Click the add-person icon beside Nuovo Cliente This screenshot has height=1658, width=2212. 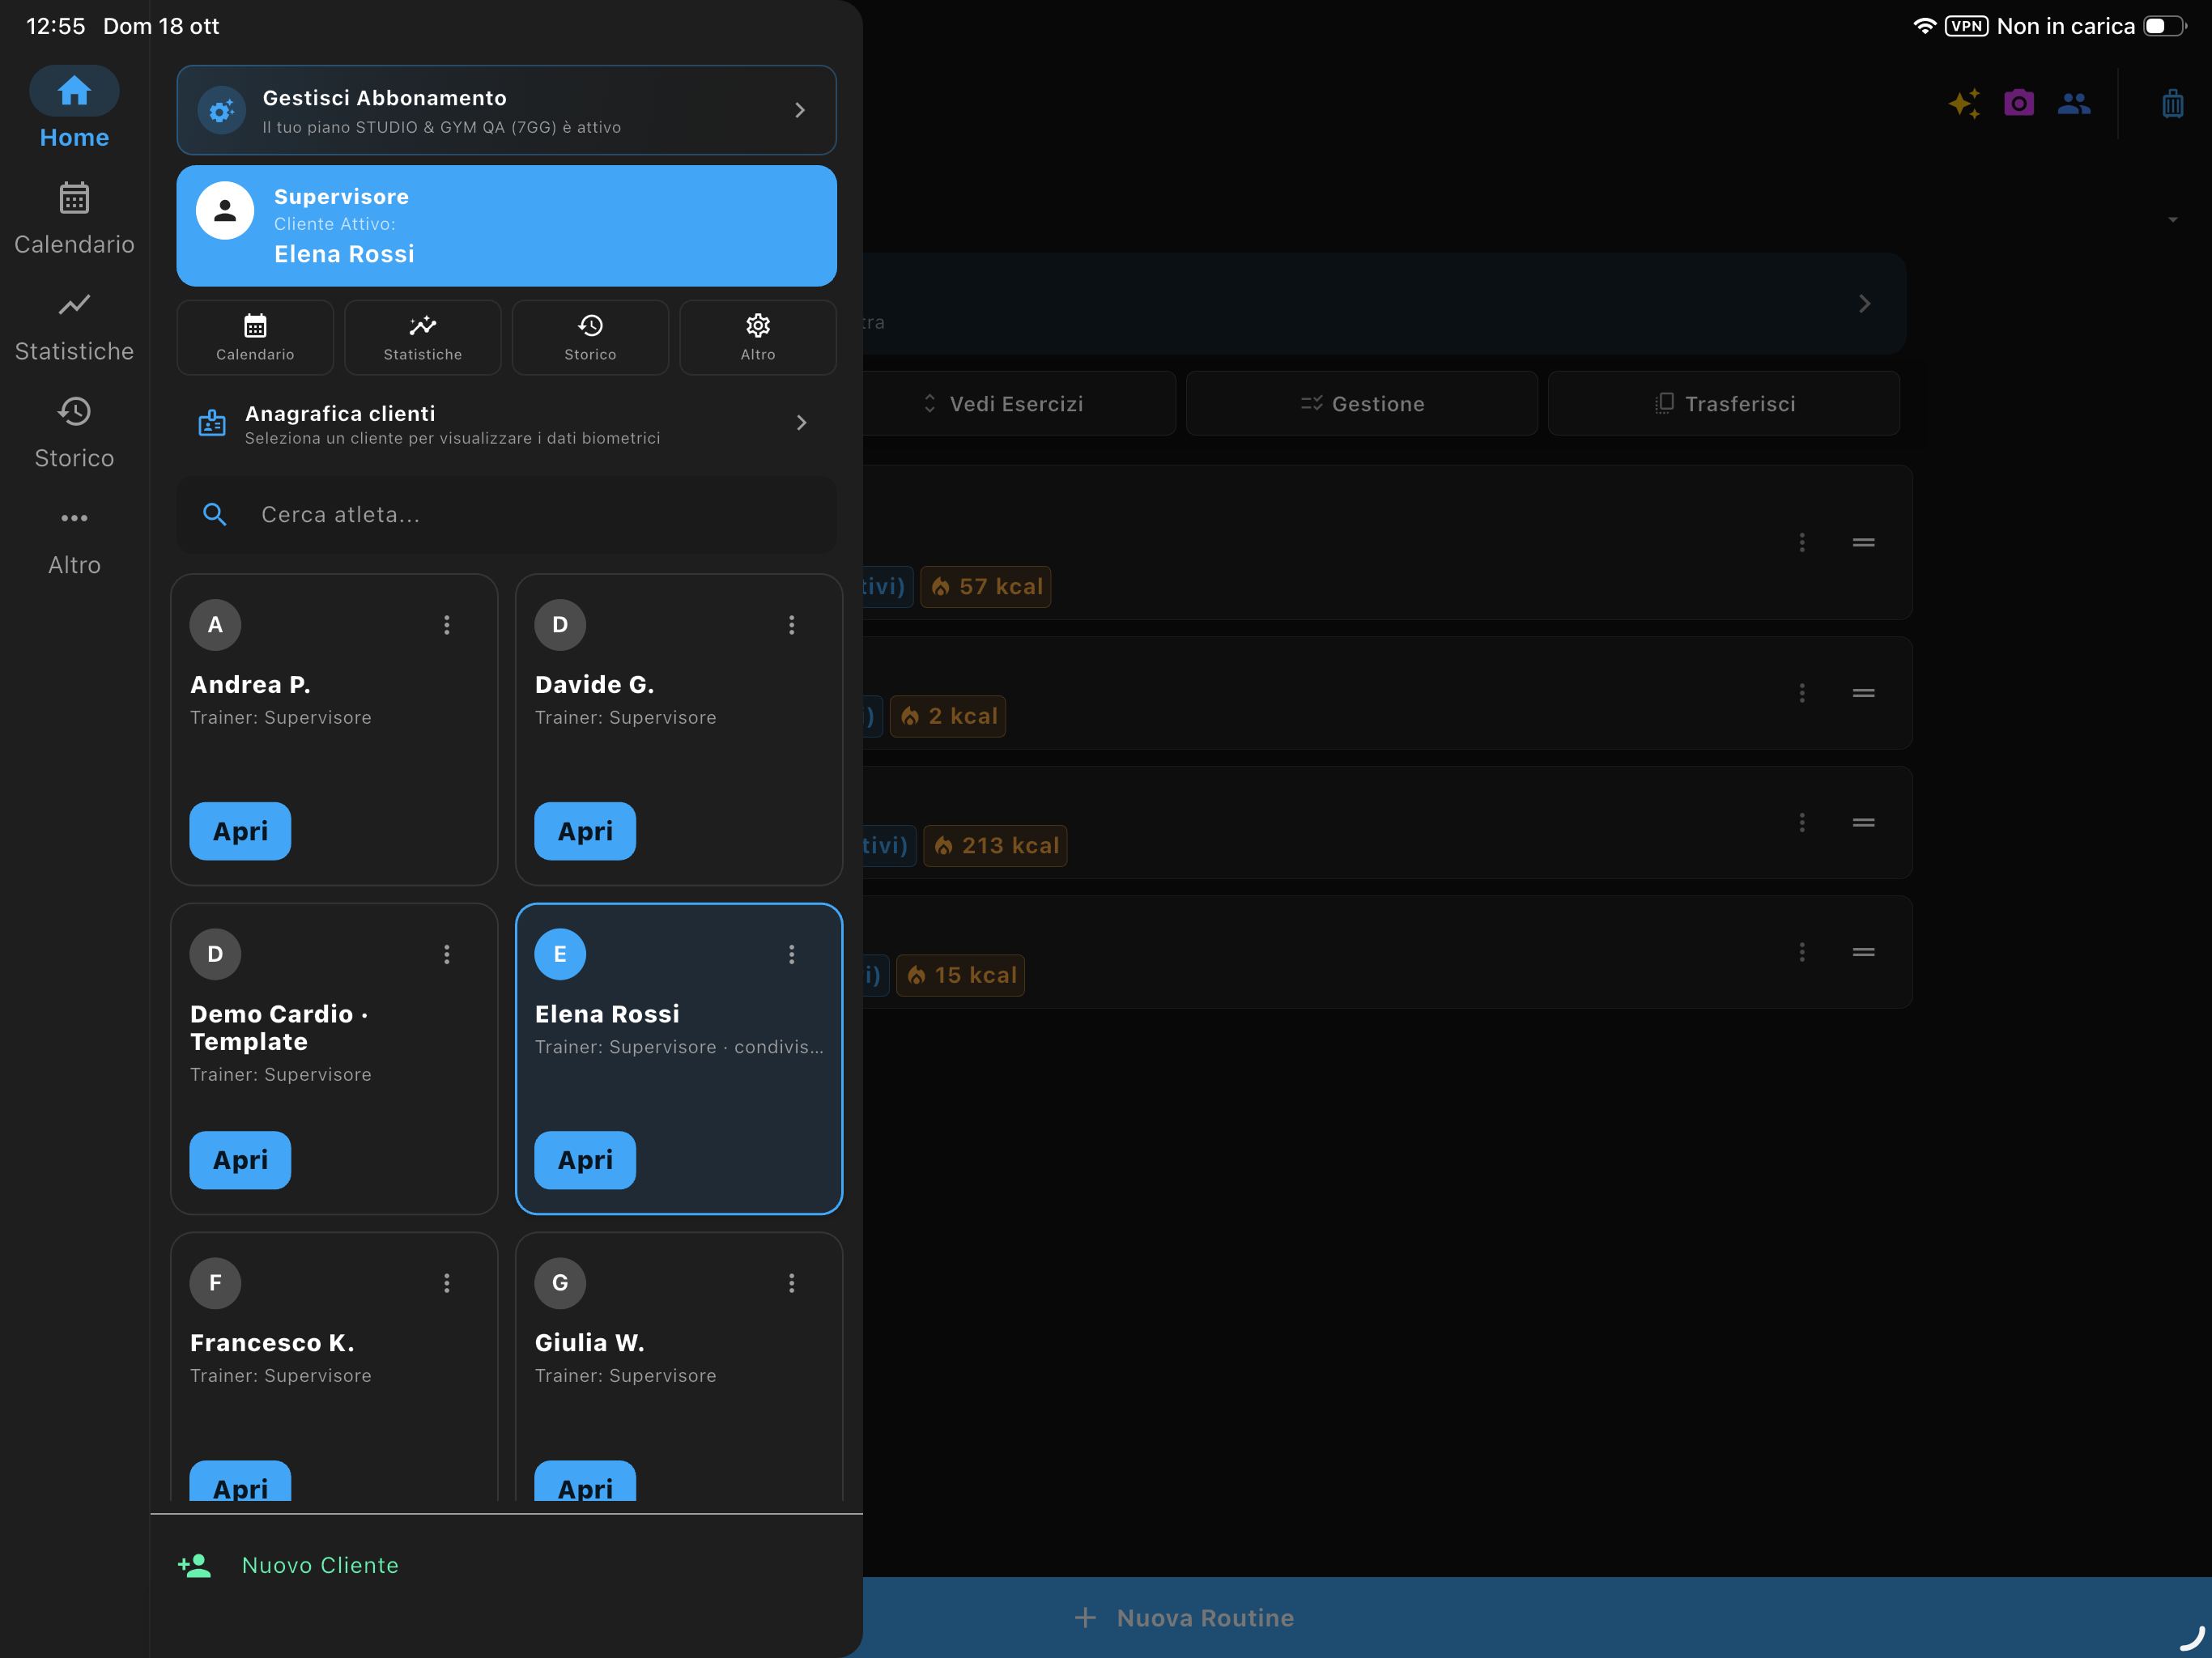pos(195,1566)
